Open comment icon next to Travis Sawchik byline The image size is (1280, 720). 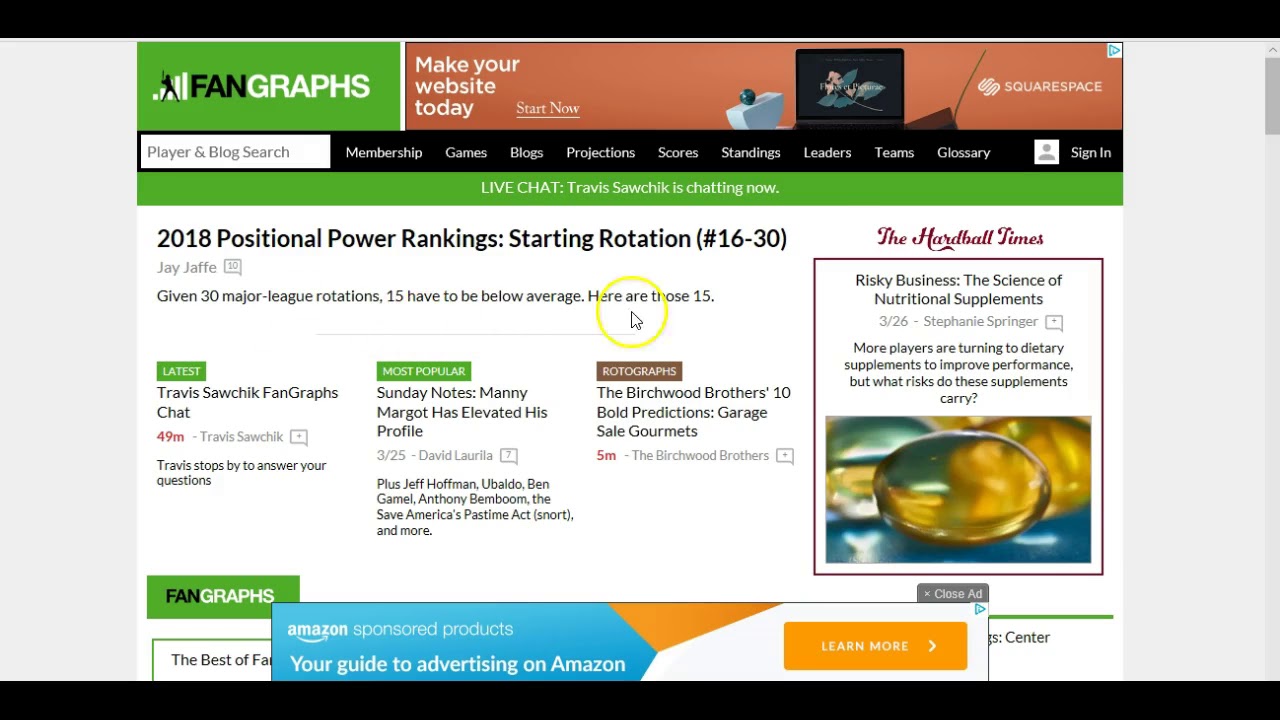(x=298, y=437)
